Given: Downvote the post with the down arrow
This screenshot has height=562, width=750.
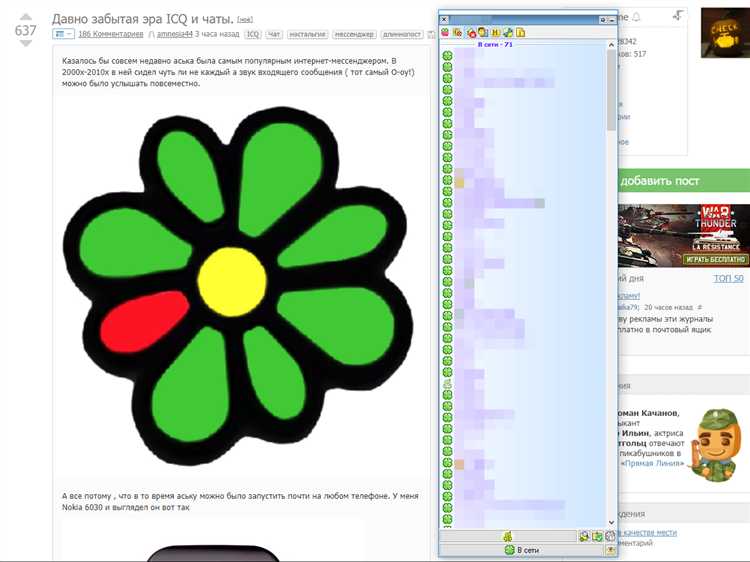Looking at the screenshot, I should tap(26, 43).
